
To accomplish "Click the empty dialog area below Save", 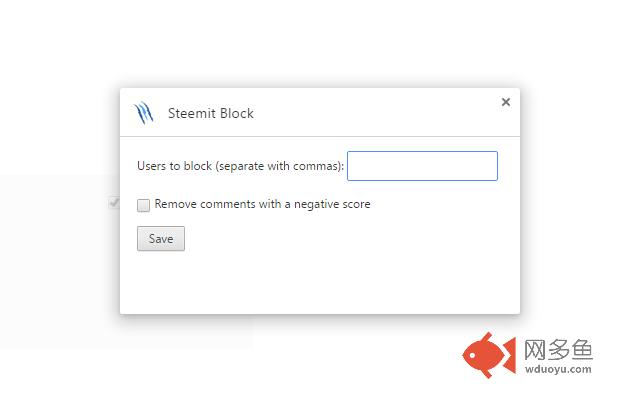I will click(x=320, y=282).
